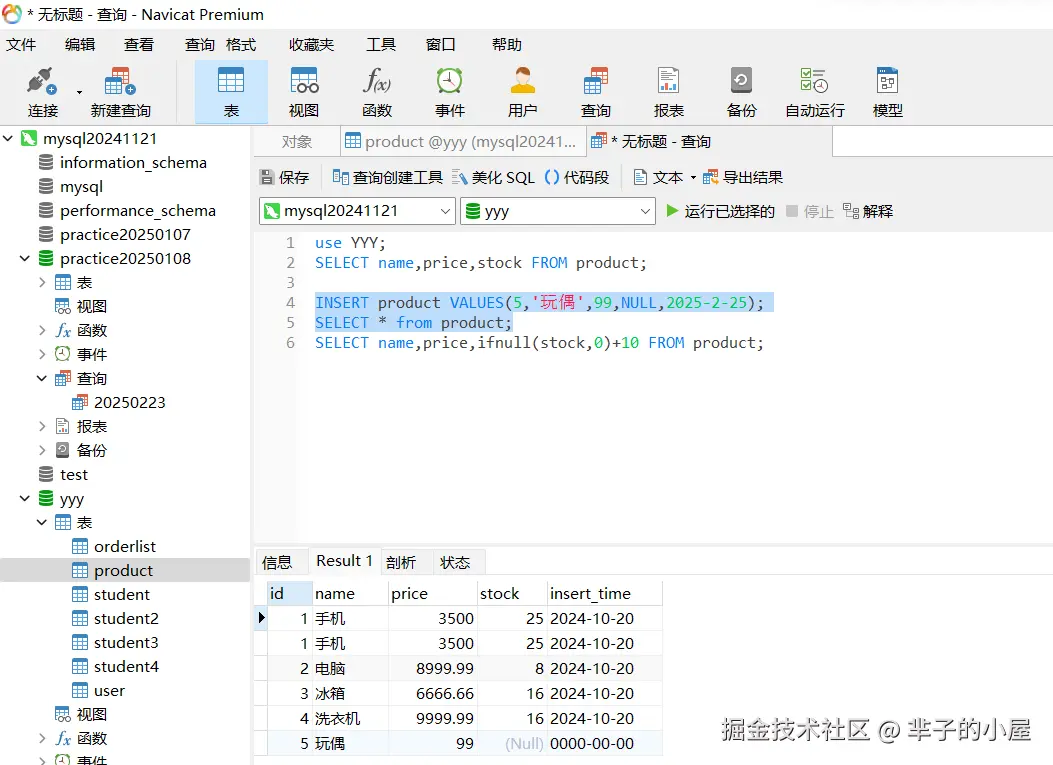Expand 事件 under practice20250108
This screenshot has height=765, width=1053.
tap(42, 354)
